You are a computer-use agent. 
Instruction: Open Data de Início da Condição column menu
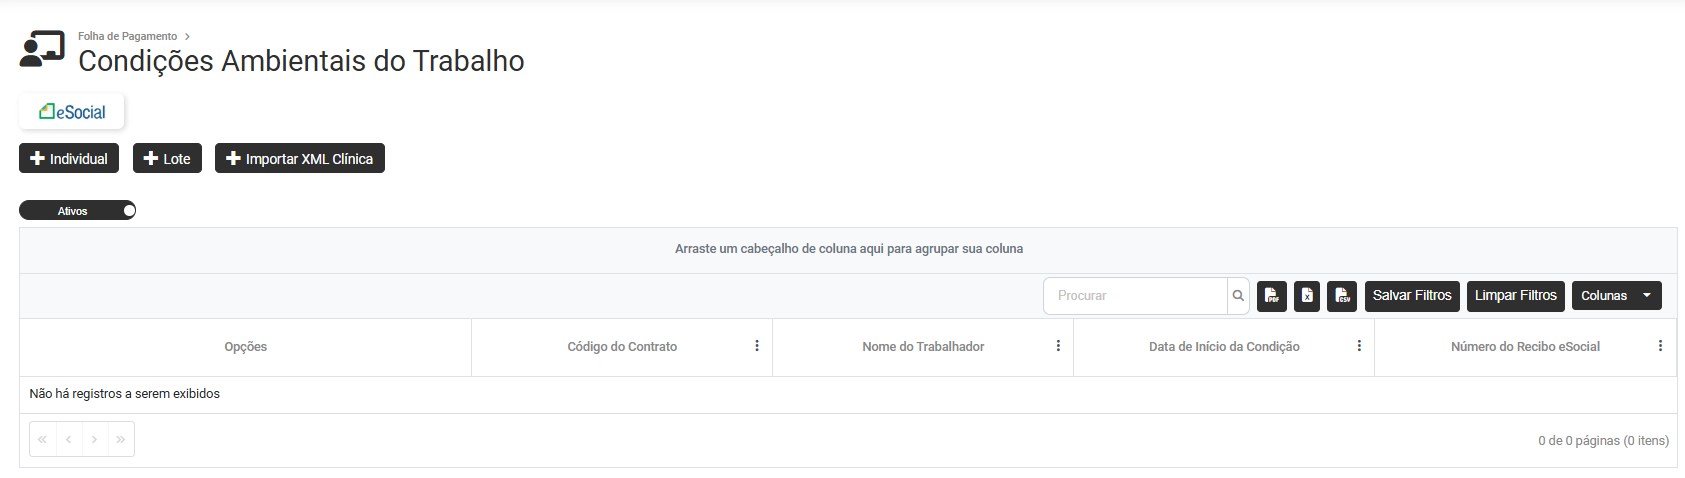click(x=1359, y=346)
